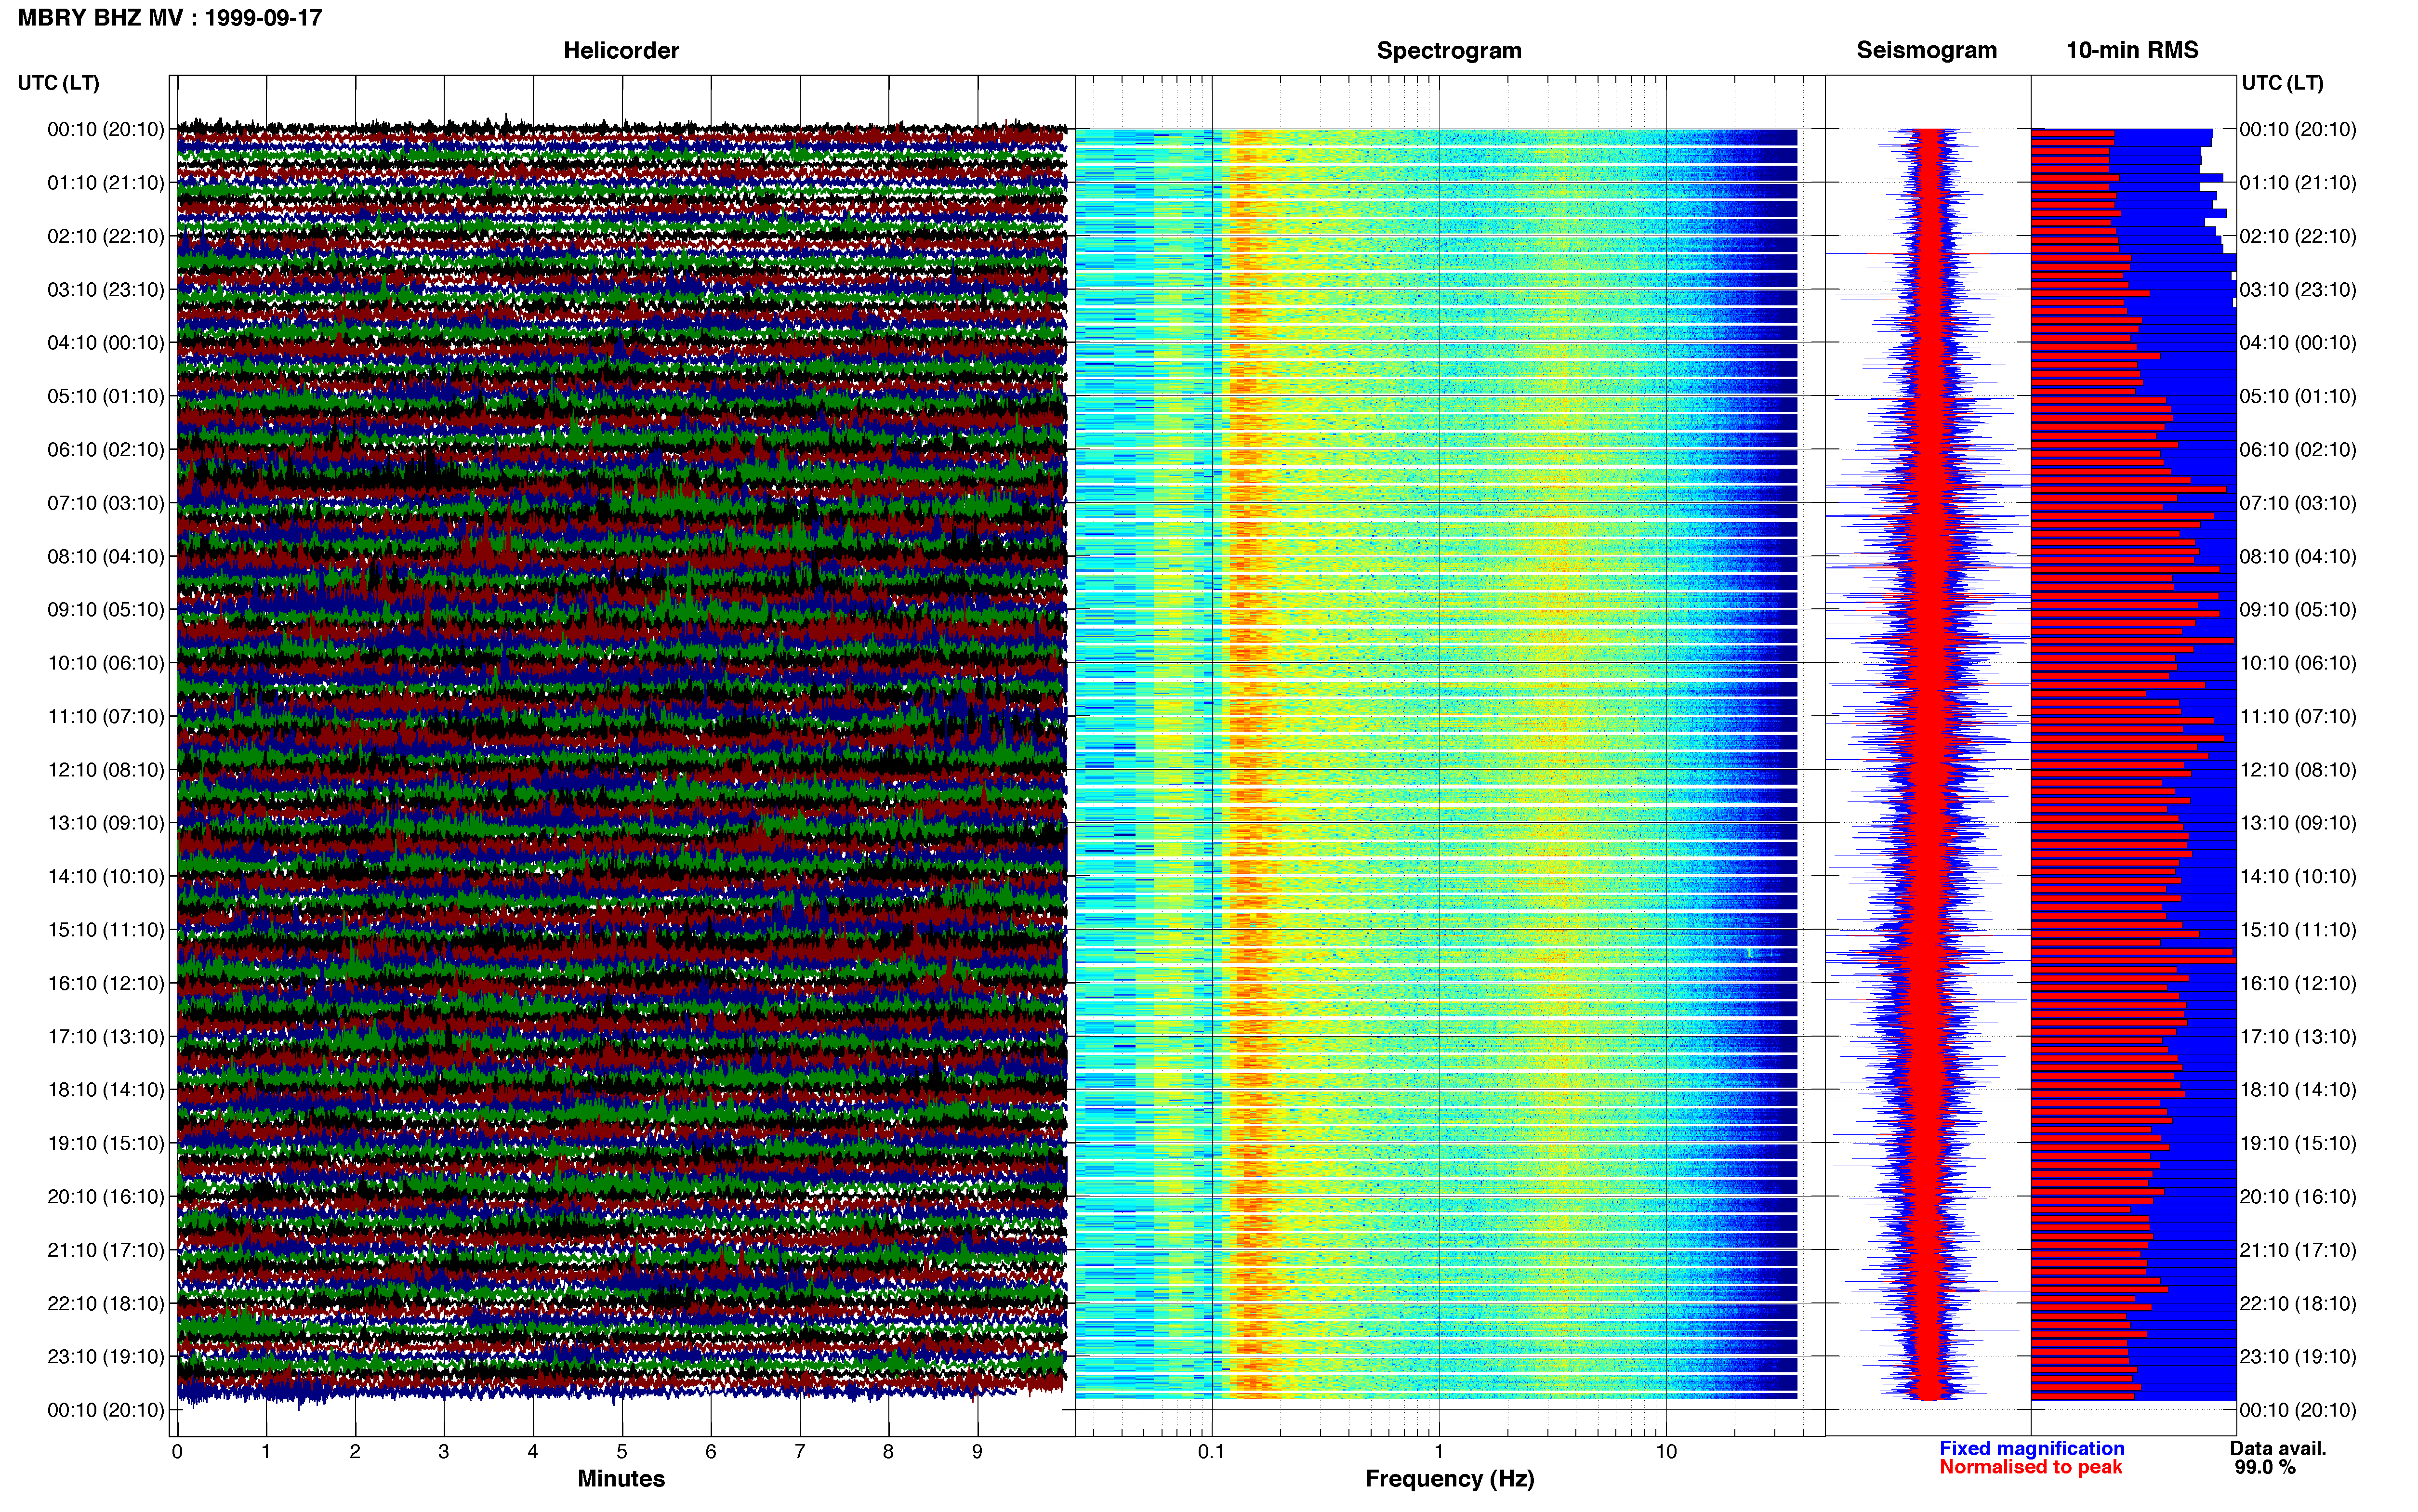This screenshot has height=1512, width=2418.
Task: Click the right time label 12:10 (08:10)
Action: [2298, 770]
